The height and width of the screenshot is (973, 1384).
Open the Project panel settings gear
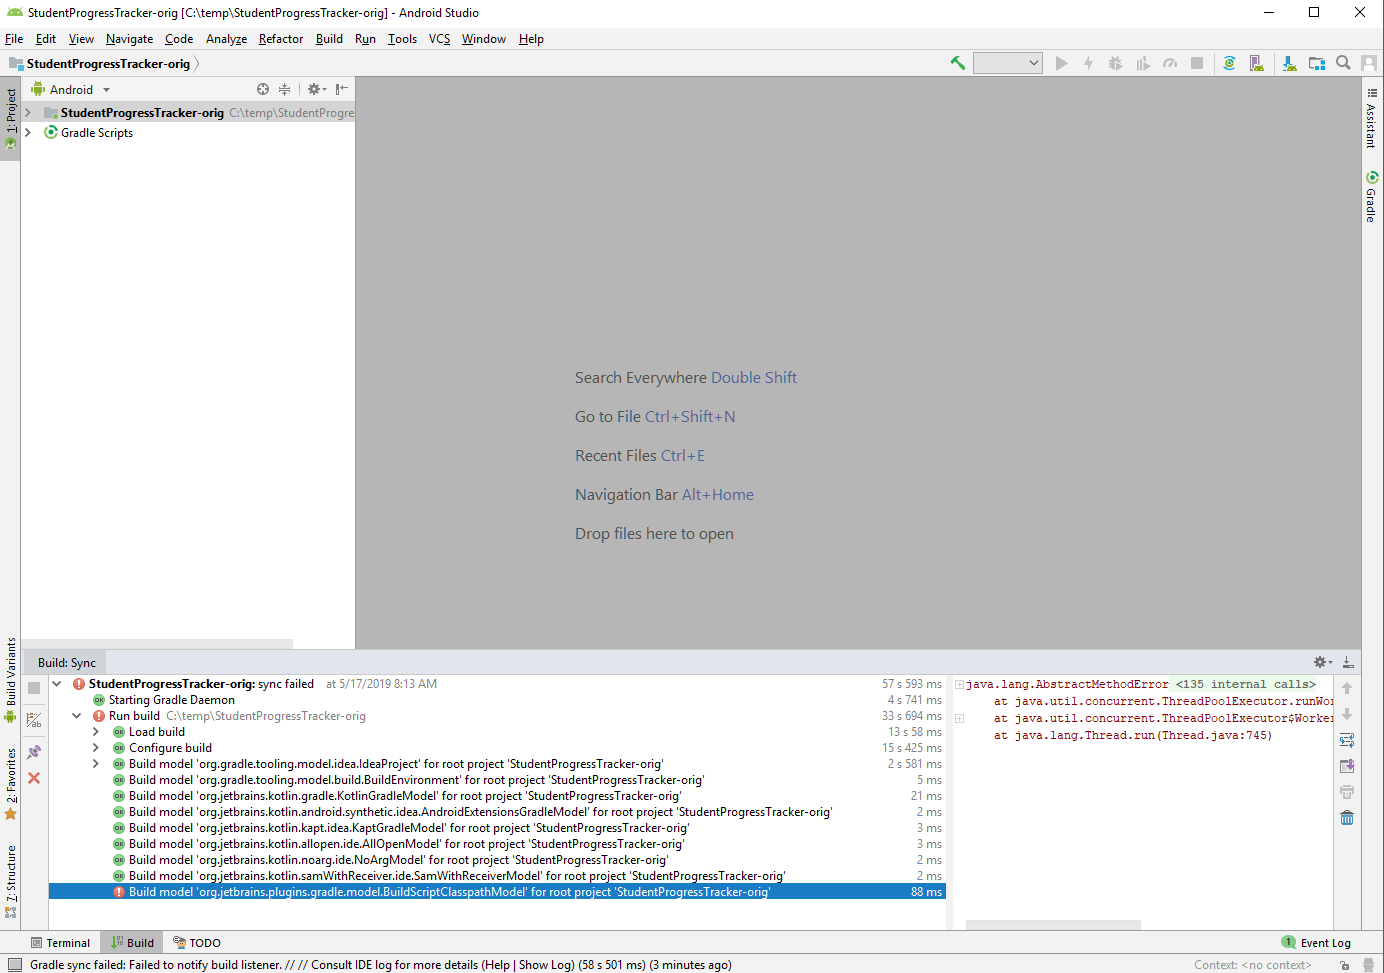[316, 89]
